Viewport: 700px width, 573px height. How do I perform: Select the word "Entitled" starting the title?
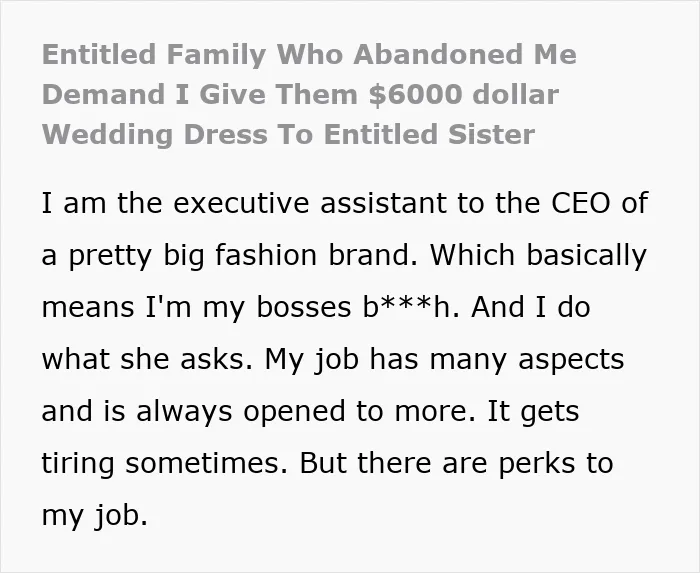[x=99, y=54]
